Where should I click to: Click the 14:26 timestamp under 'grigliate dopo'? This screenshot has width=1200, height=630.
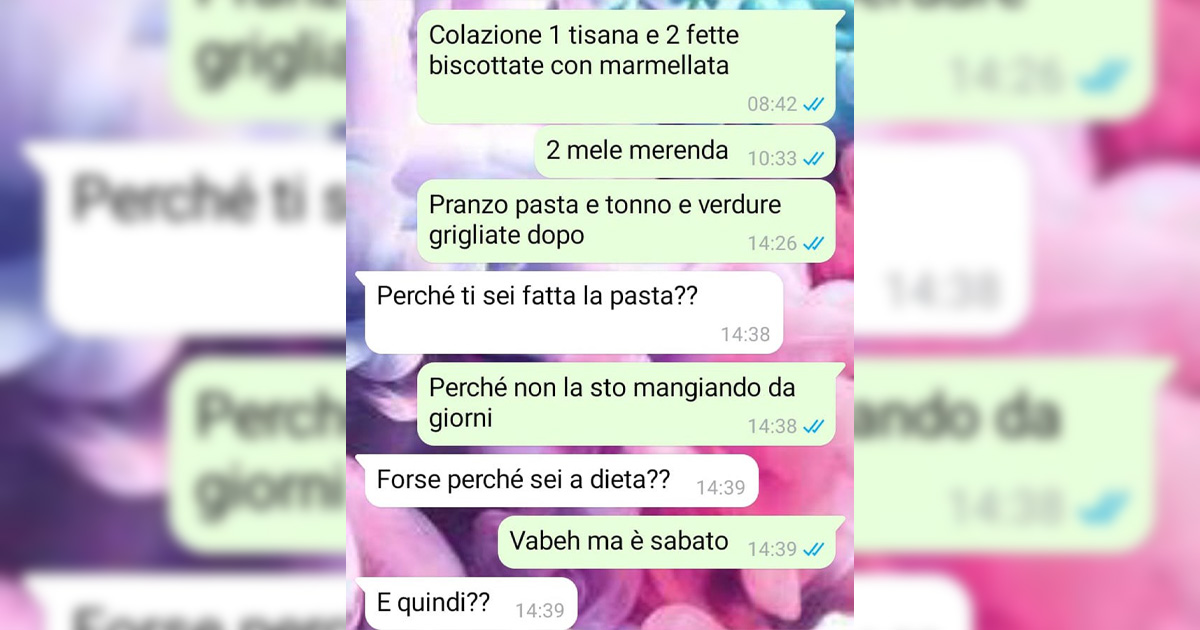pos(772,243)
